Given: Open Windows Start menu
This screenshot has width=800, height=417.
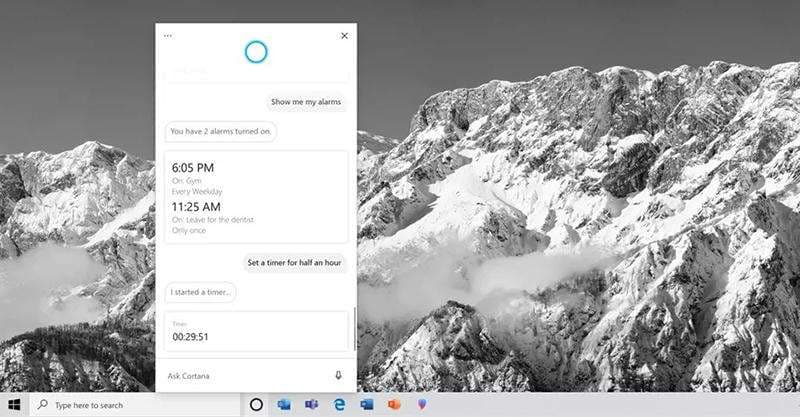Looking at the screenshot, I should click(x=14, y=405).
